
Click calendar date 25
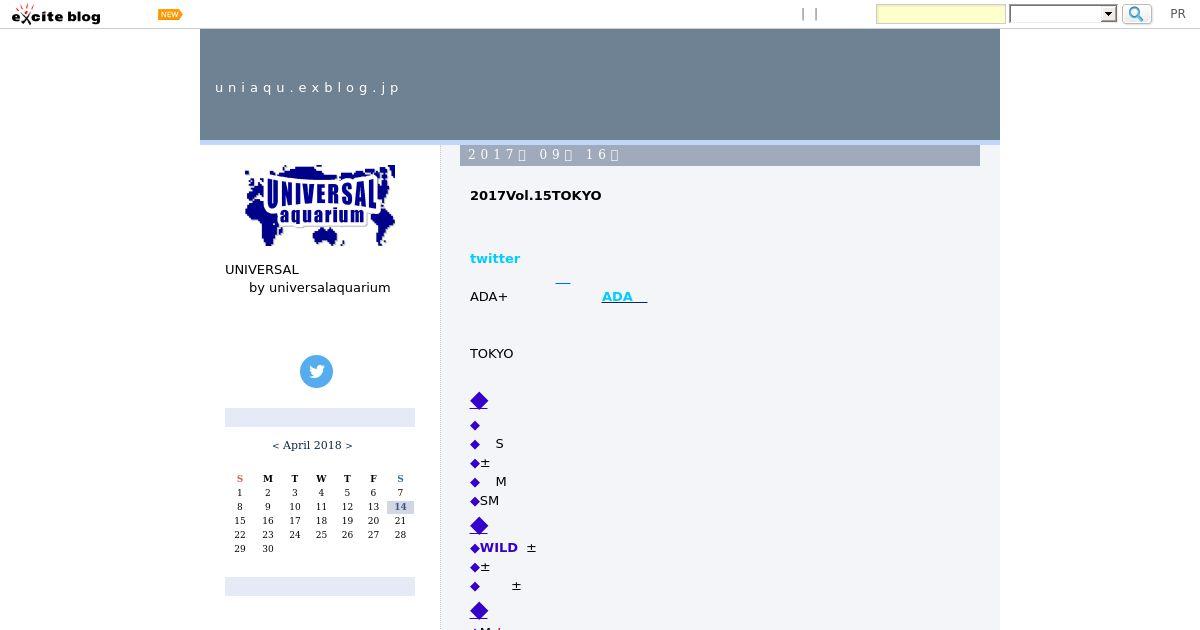pos(321,534)
